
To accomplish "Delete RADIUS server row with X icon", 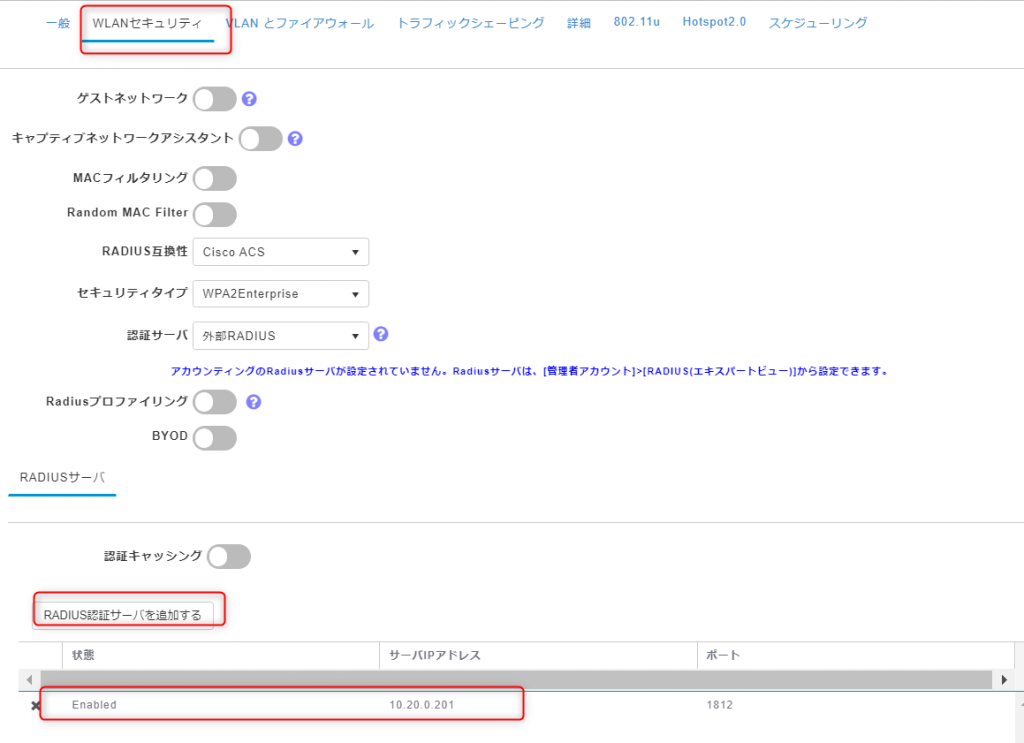I will tap(36, 706).
